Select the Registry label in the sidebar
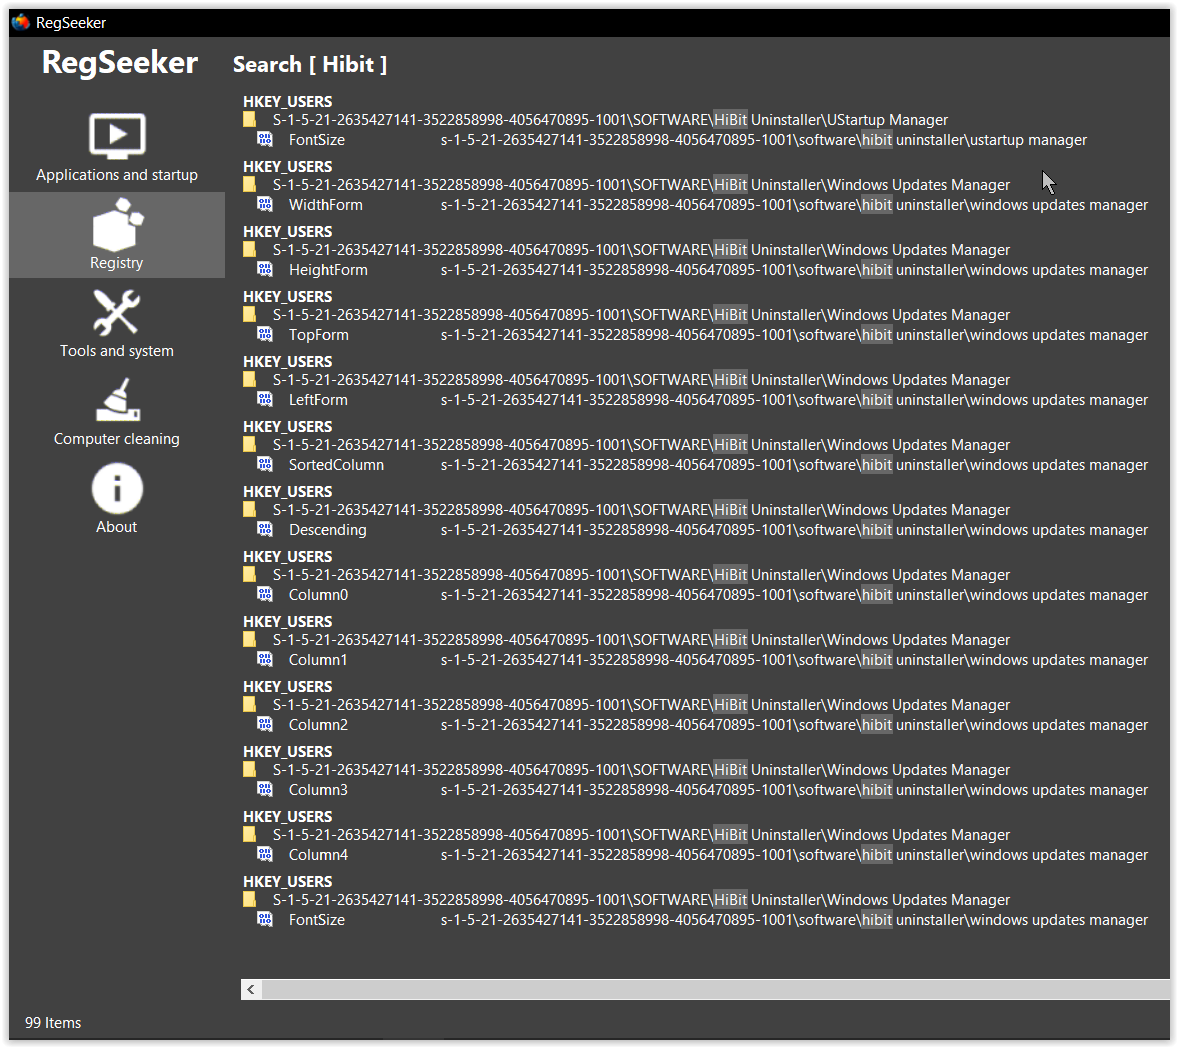 116,263
